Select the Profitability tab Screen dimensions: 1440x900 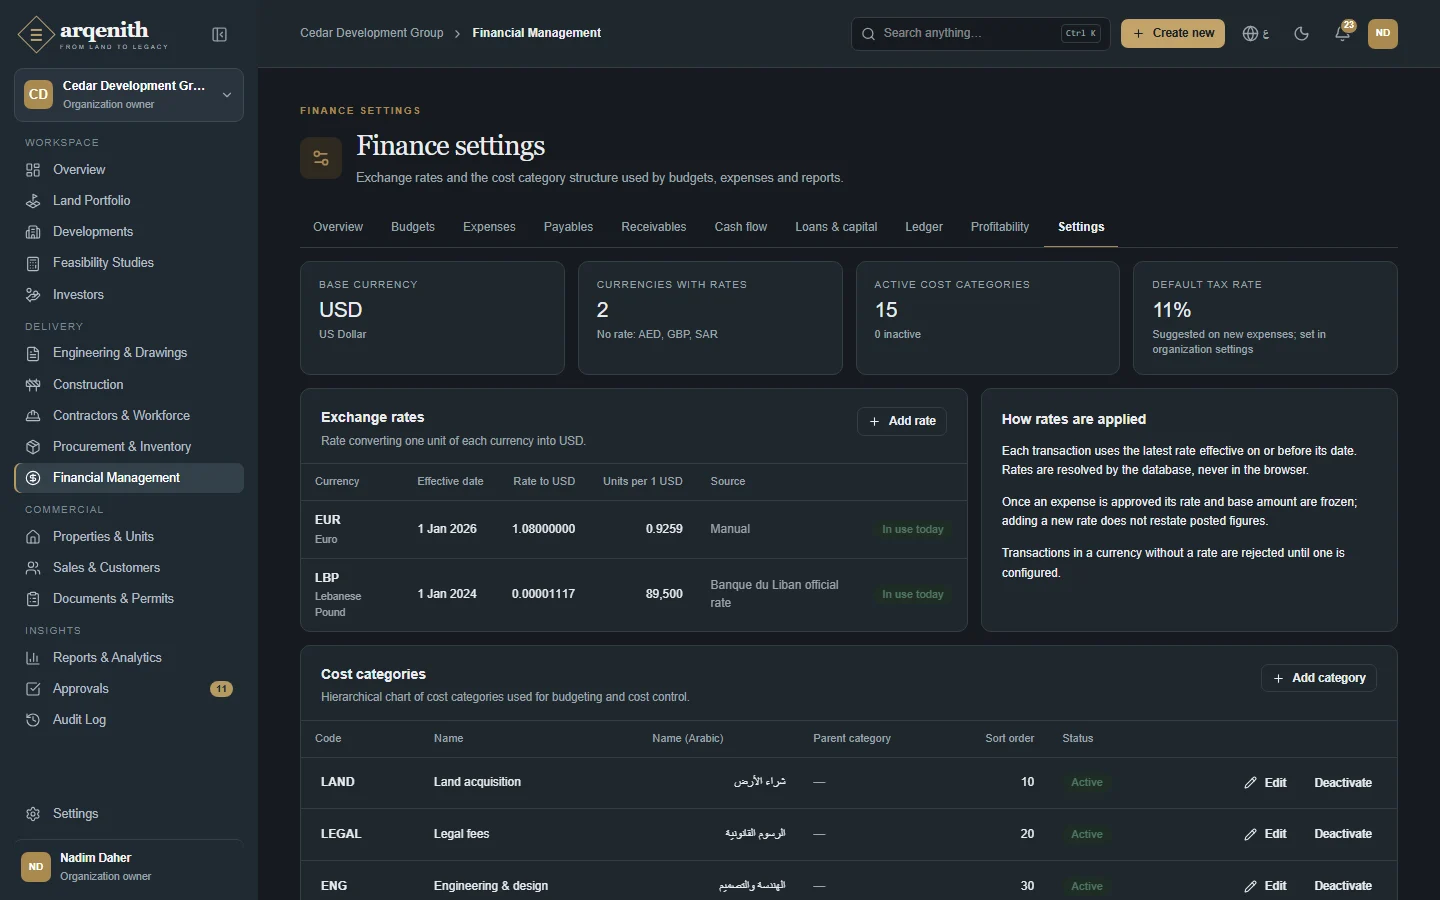1000,227
